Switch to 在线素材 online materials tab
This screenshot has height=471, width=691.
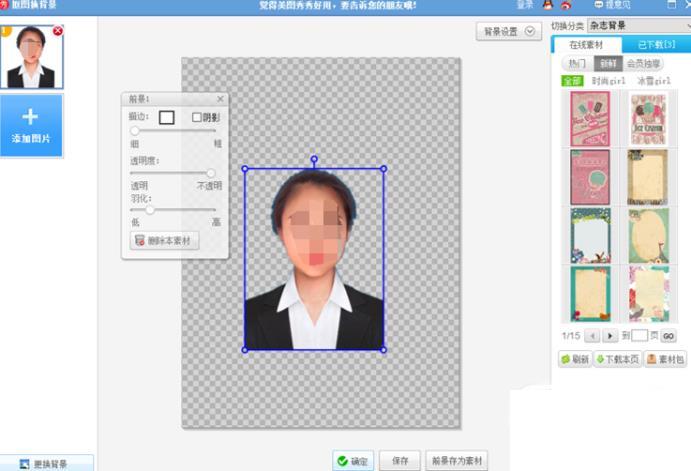(x=586, y=45)
